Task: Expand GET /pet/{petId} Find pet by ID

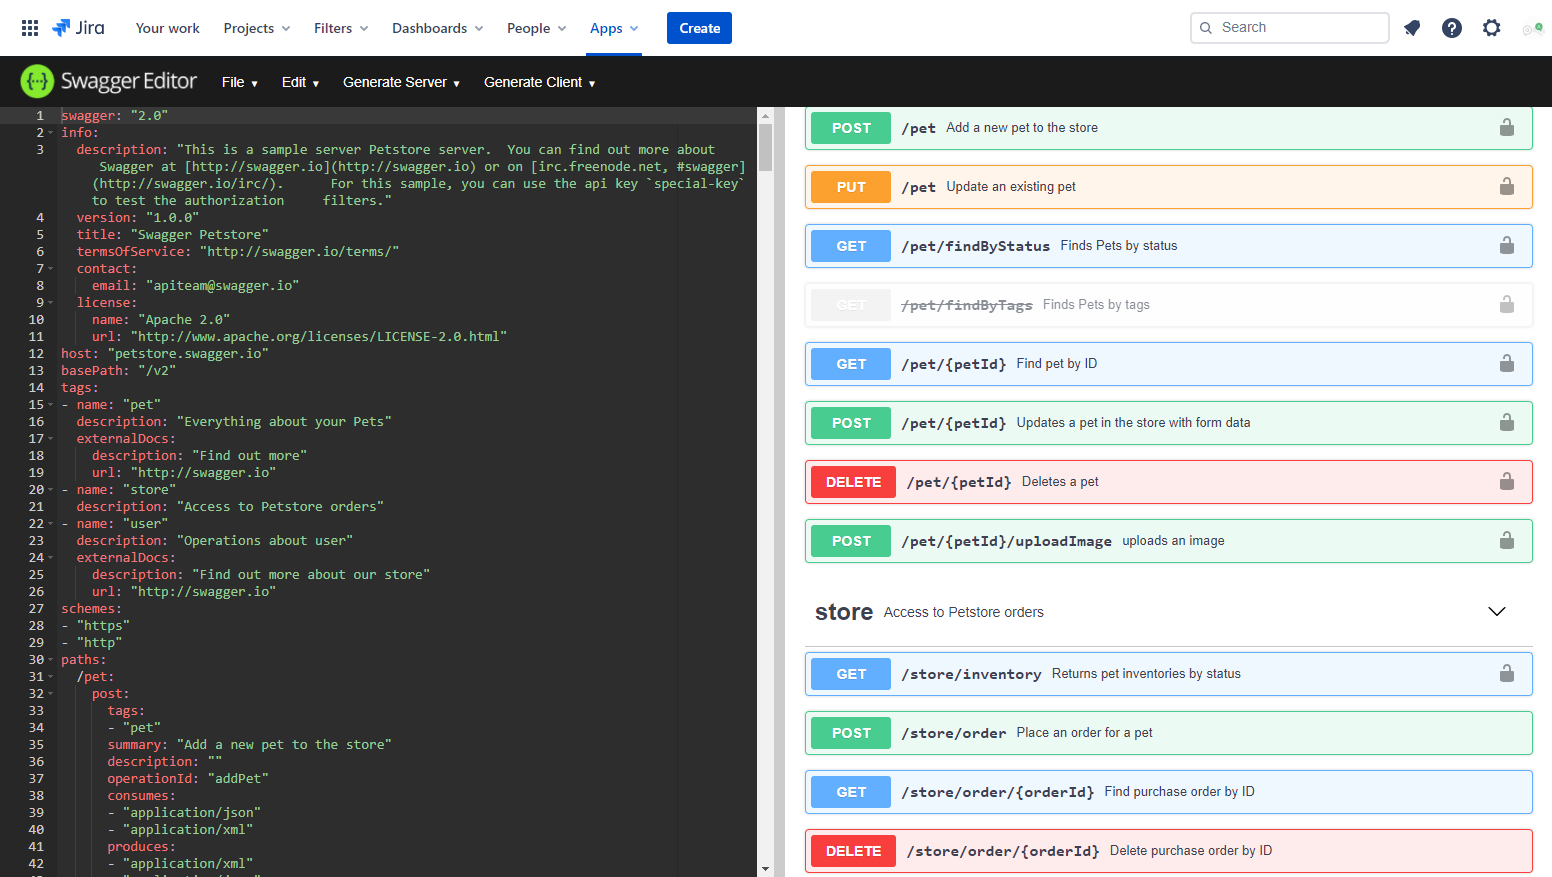Action: [x=1168, y=364]
